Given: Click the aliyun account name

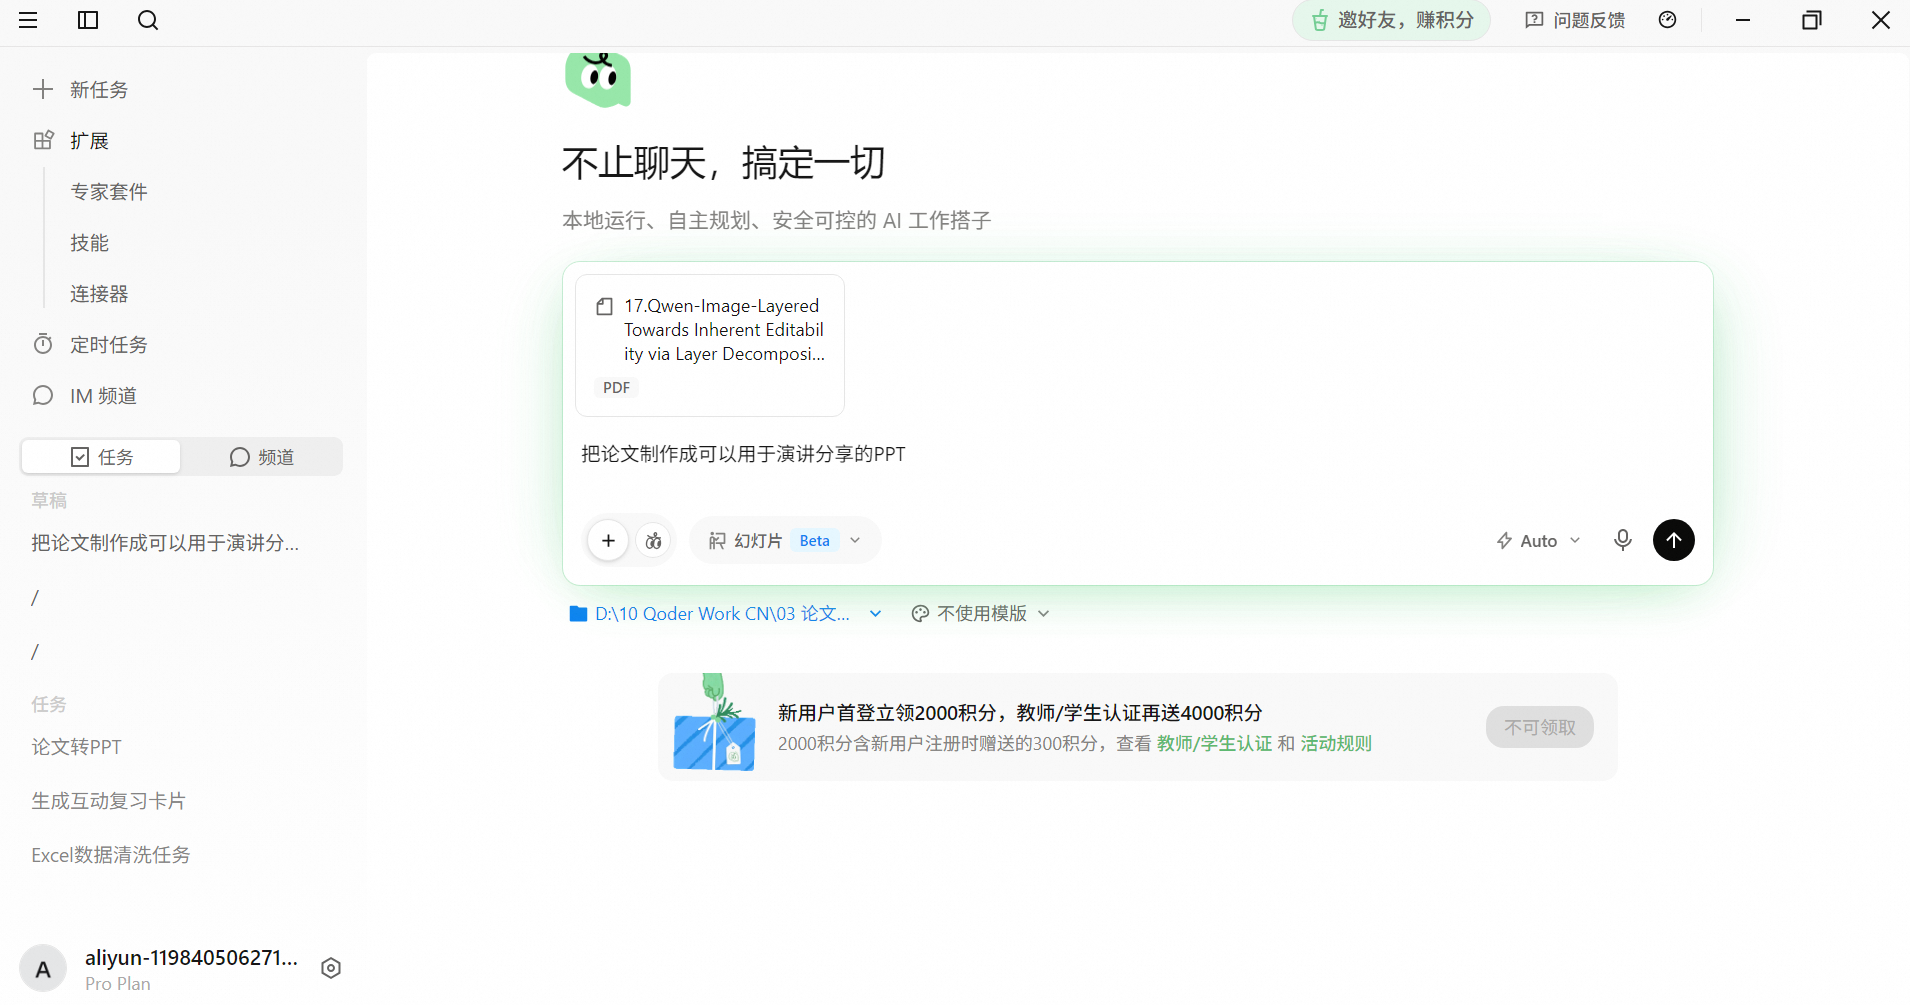Looking at the screenshot, I should (x=191, y=957).
